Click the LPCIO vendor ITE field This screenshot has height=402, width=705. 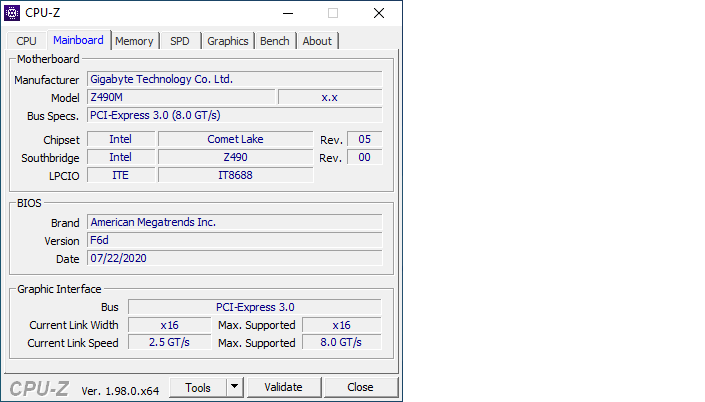[x=121, y=175]
